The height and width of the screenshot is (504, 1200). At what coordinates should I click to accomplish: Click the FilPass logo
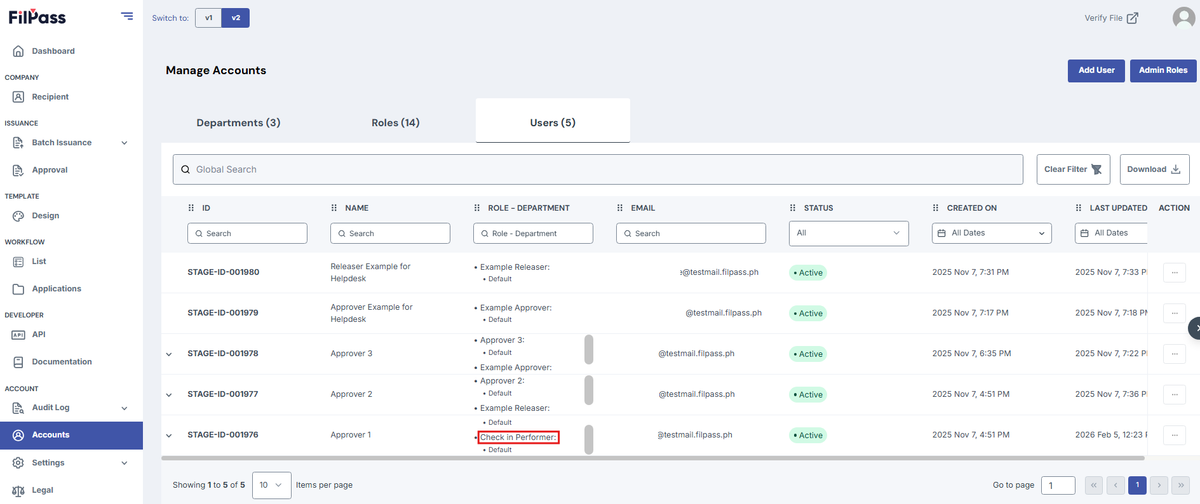(37, 17)
